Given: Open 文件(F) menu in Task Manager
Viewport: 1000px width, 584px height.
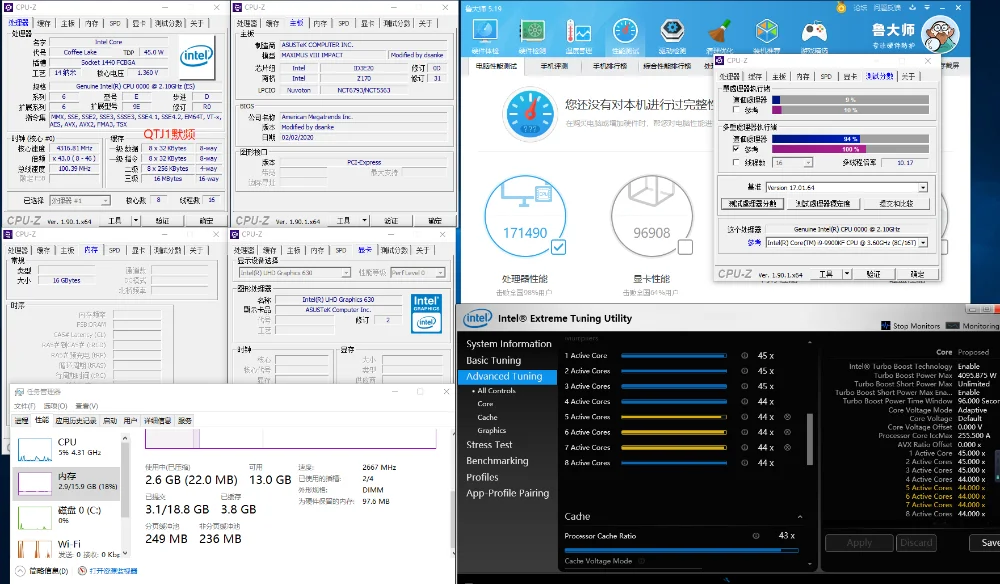Looking at the screenshot, I should coord(25,406).
